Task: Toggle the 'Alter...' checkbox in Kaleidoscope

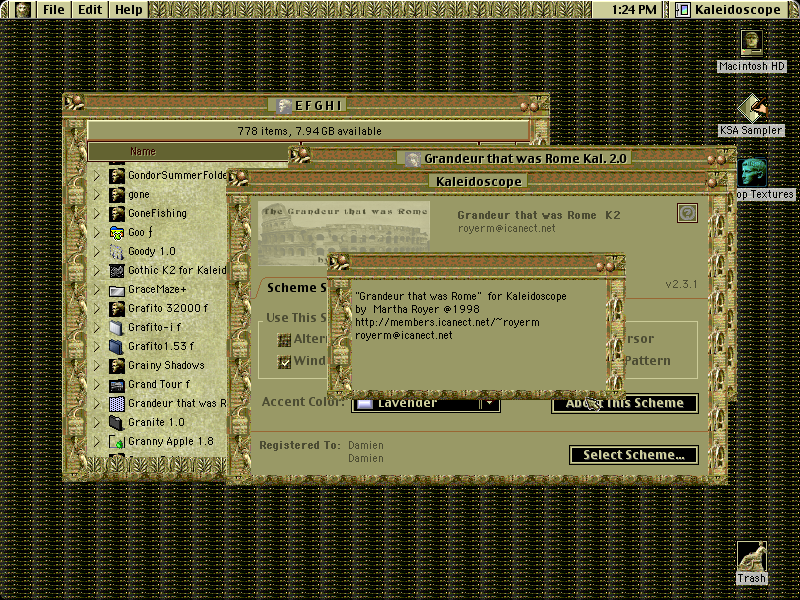Action: click(284, 339)
